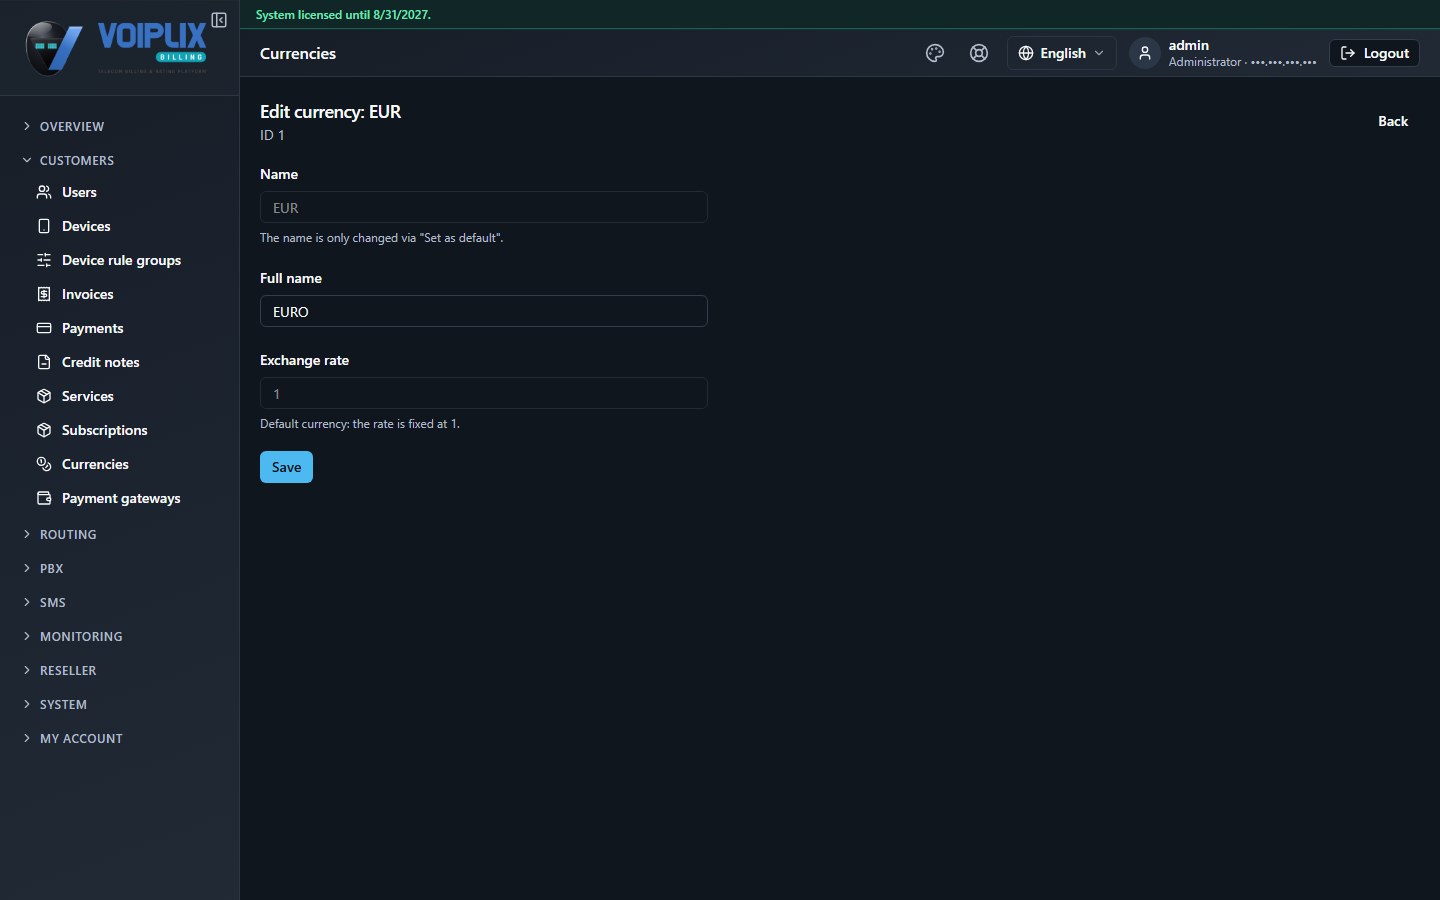The height and width of the screenshot is (900, 1440).
Task: Open the theme palette icon
Action: [x=935, y=53]
